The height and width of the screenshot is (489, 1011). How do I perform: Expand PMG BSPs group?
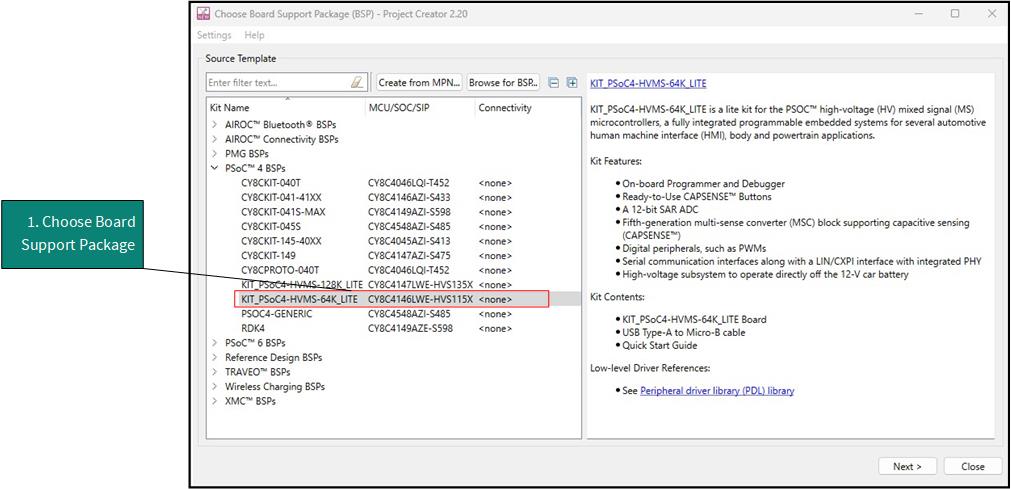click(214, 154)
